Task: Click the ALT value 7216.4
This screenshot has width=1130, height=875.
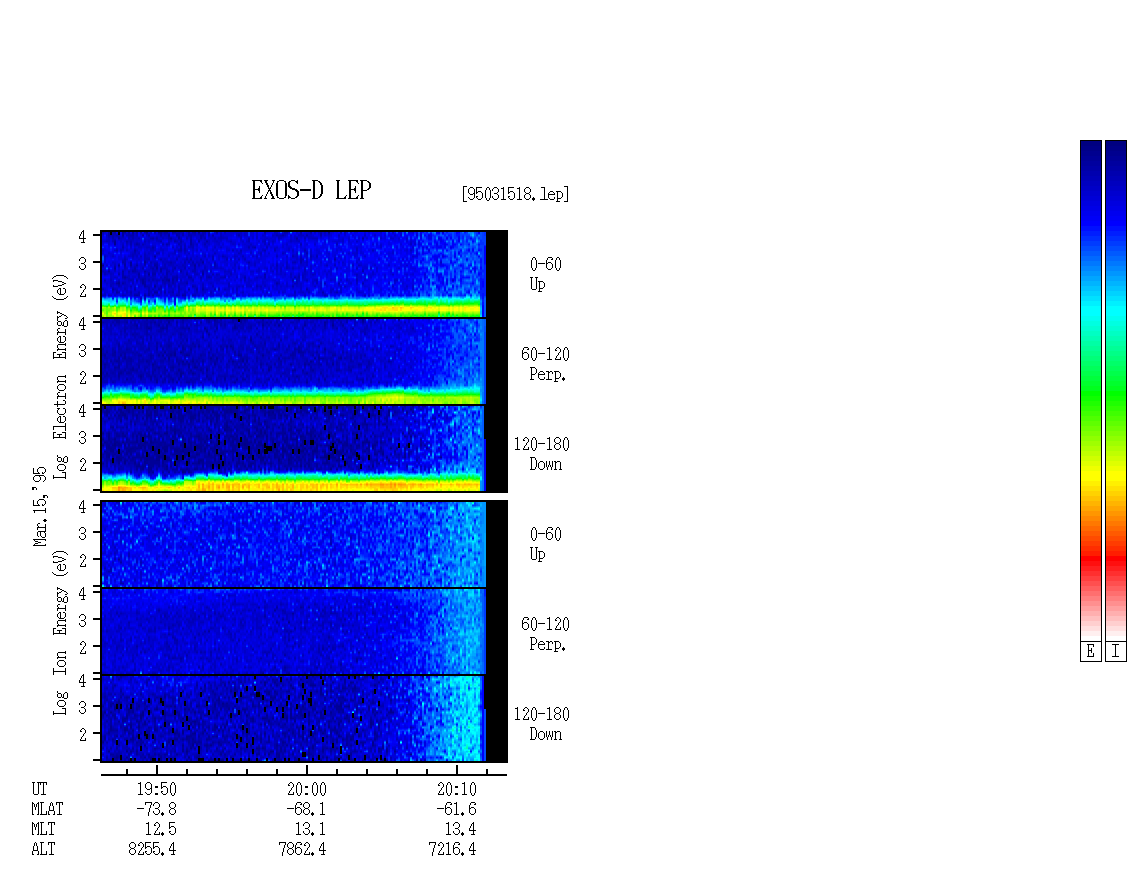Action: coord(452,850)
